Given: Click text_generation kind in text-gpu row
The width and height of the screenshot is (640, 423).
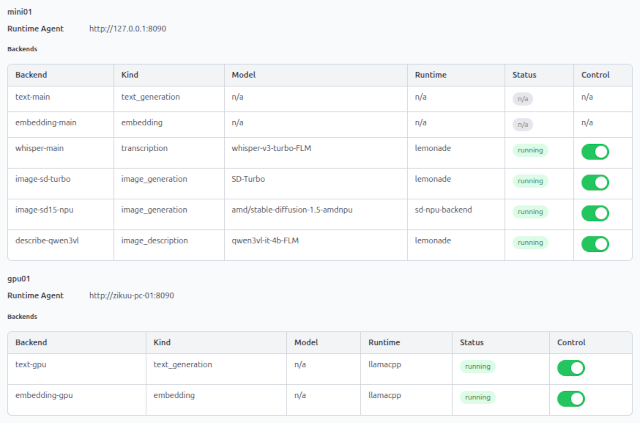Looking at the screenshot, I should [x=182, y=364].
